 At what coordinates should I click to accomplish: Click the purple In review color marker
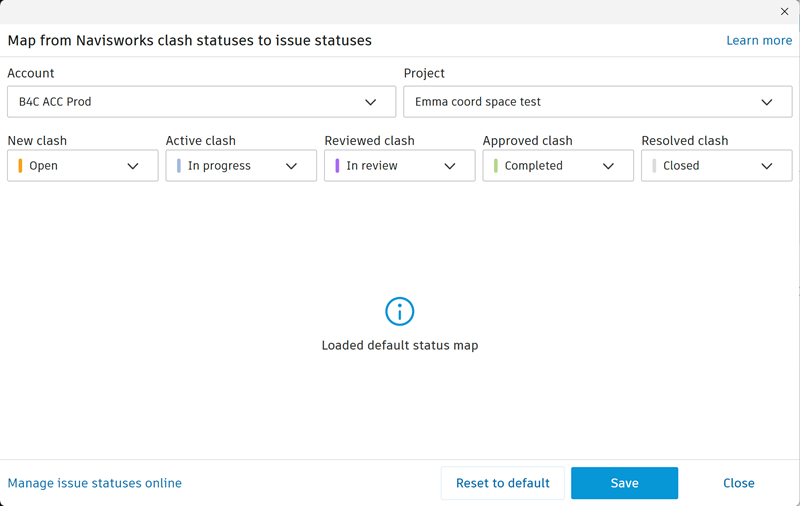coord(337,166)
